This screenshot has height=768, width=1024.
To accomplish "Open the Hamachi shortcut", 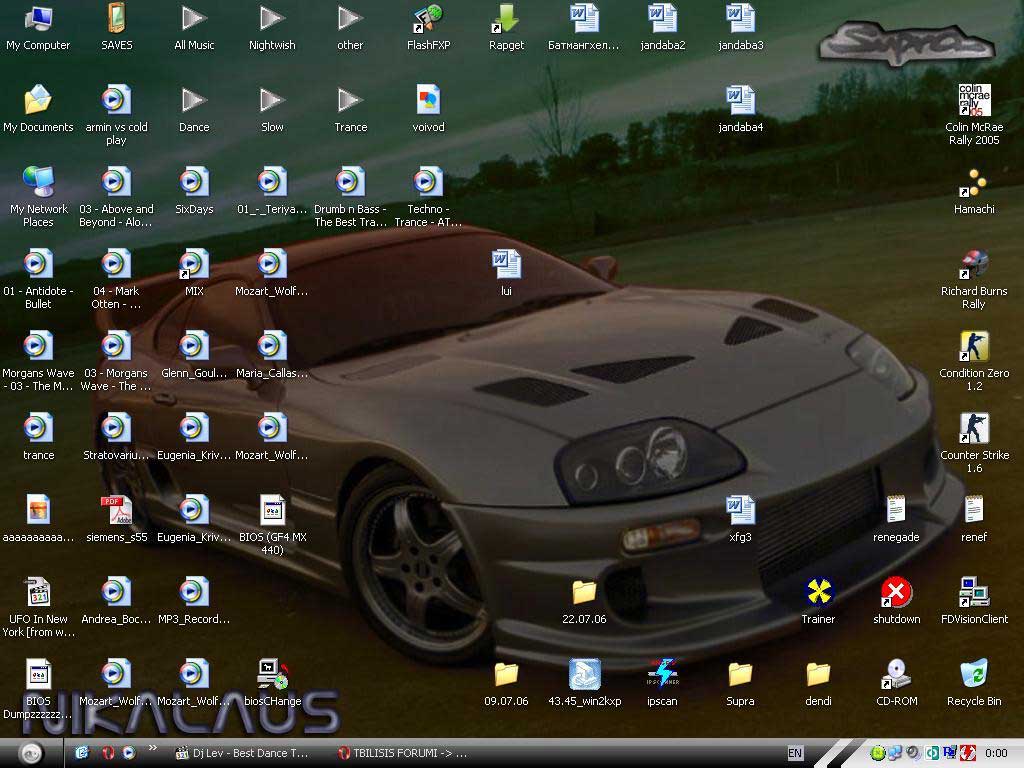I will pos(973,184).
